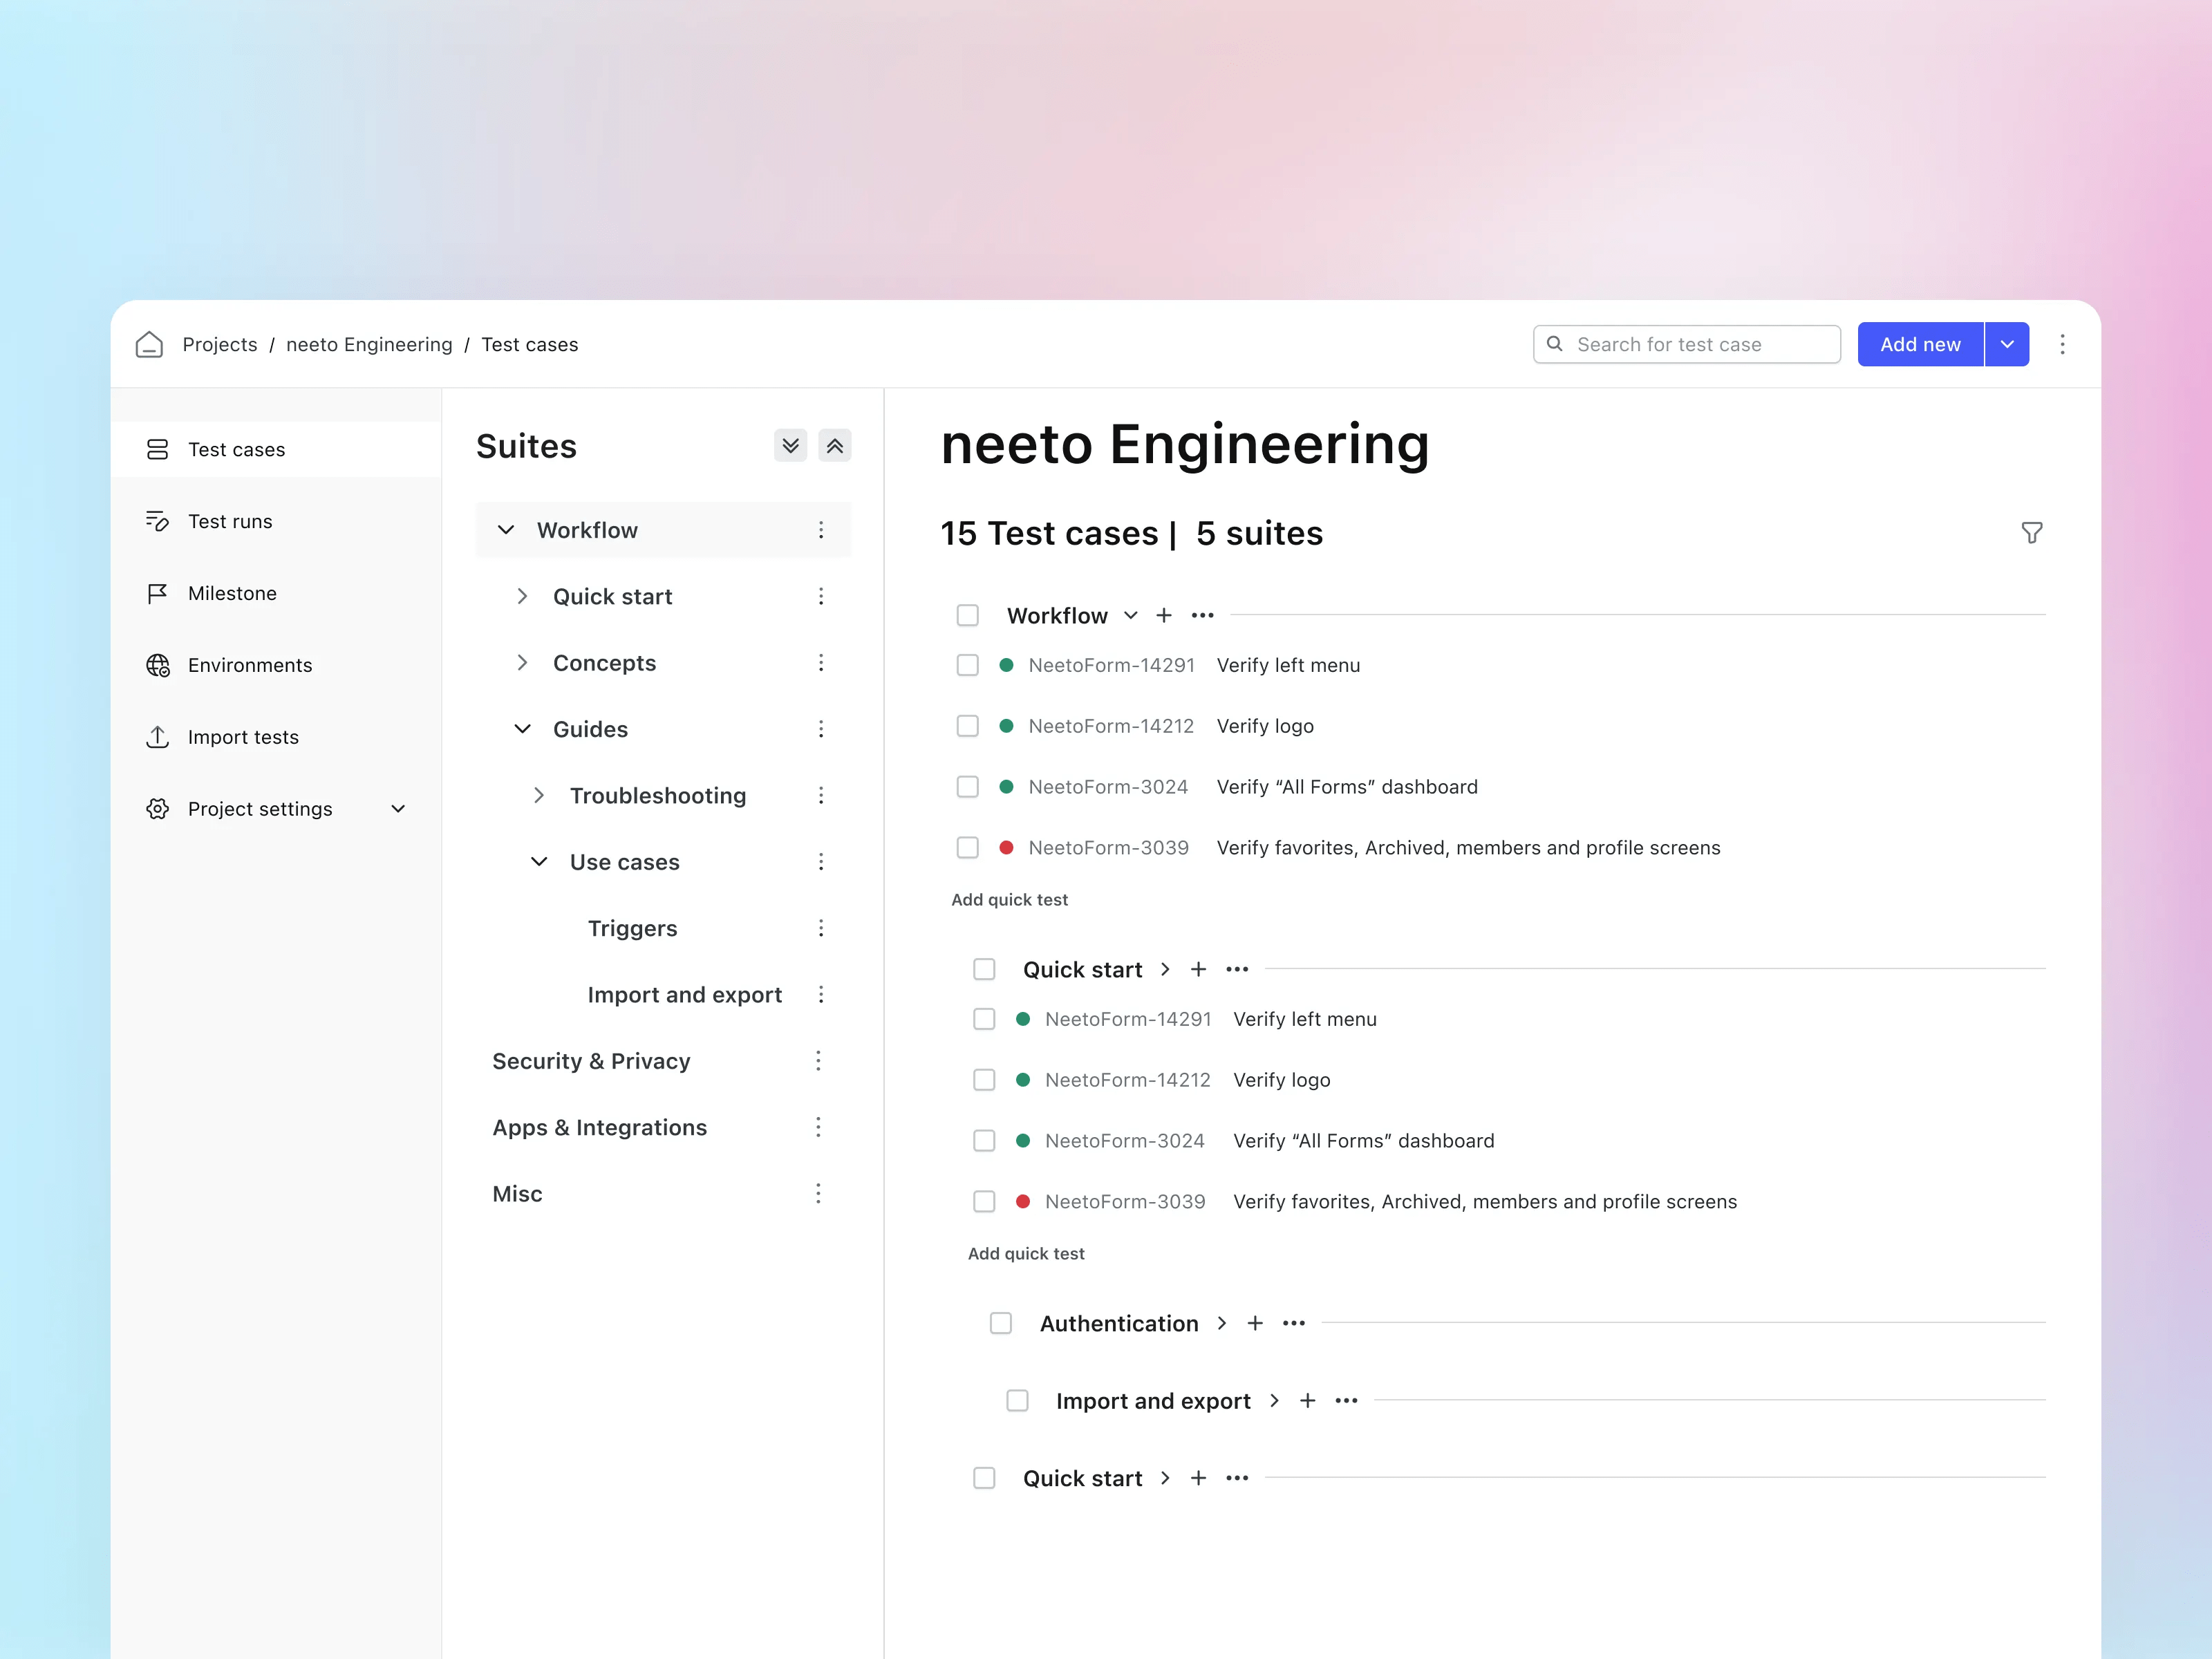
Task: Open the Troubleshooting suite options menu
Action: coord(821,795)
